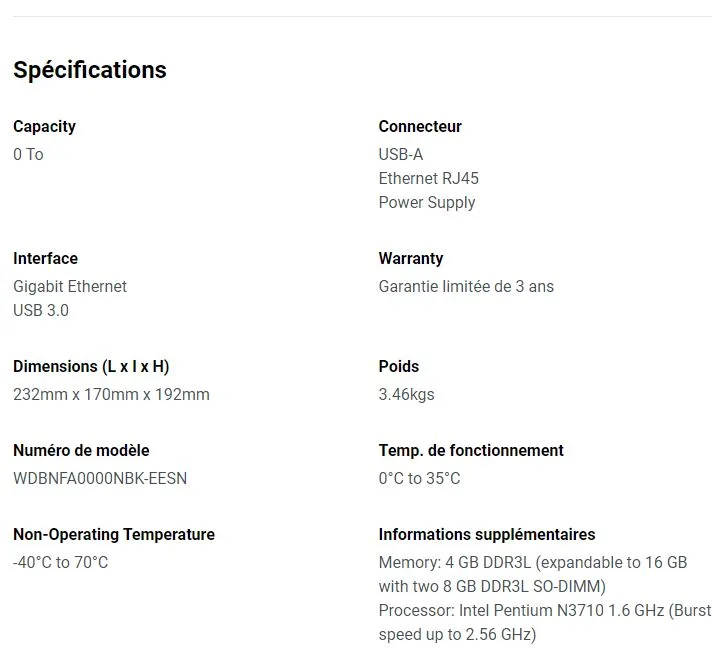Click the Dimensions (L x l x H) label

(91, 367)
